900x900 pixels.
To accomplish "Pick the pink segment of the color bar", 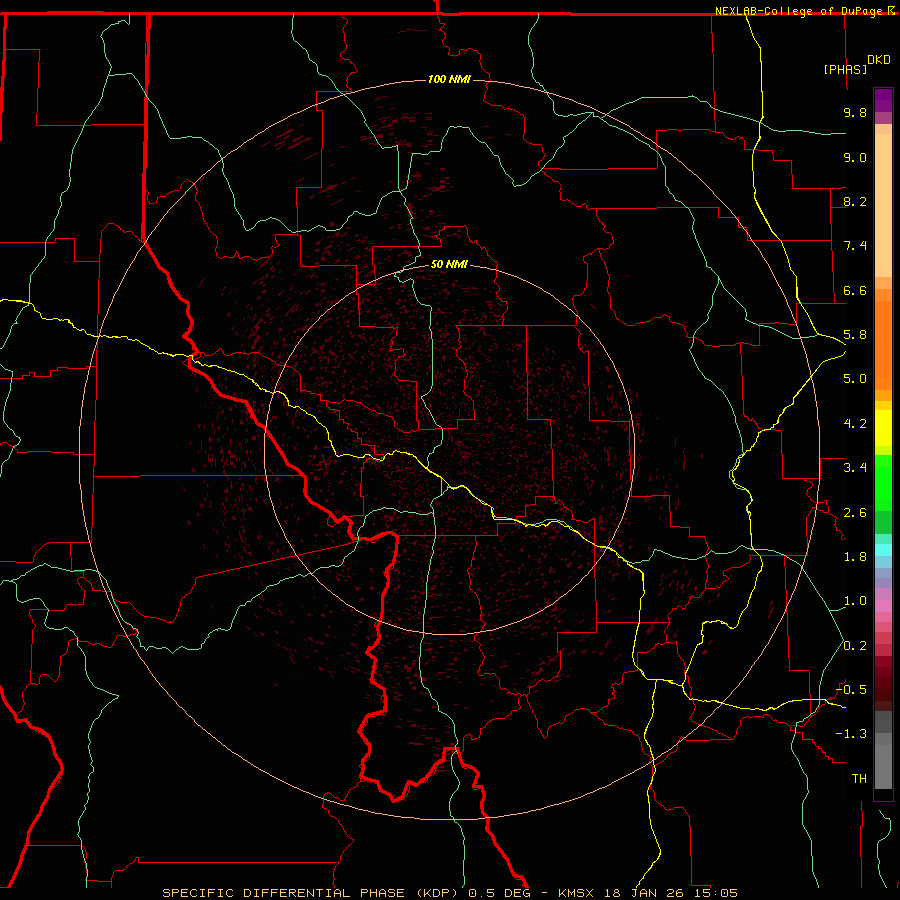I will [x=883, y=606].
